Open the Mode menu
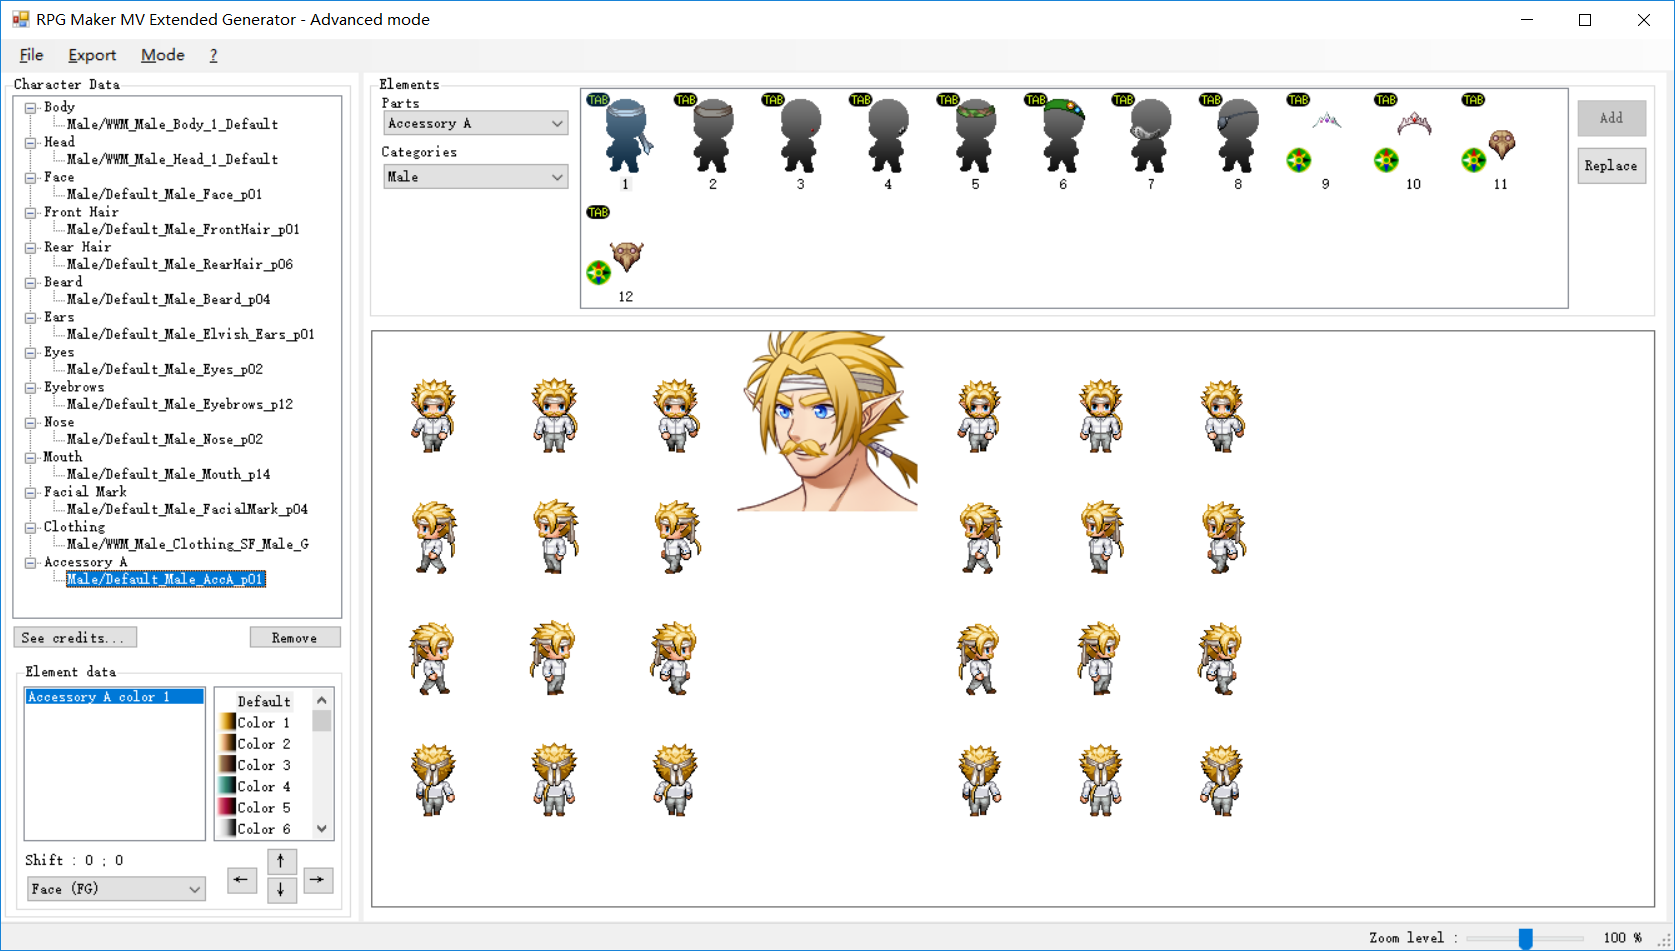 [x=163, y=55]
